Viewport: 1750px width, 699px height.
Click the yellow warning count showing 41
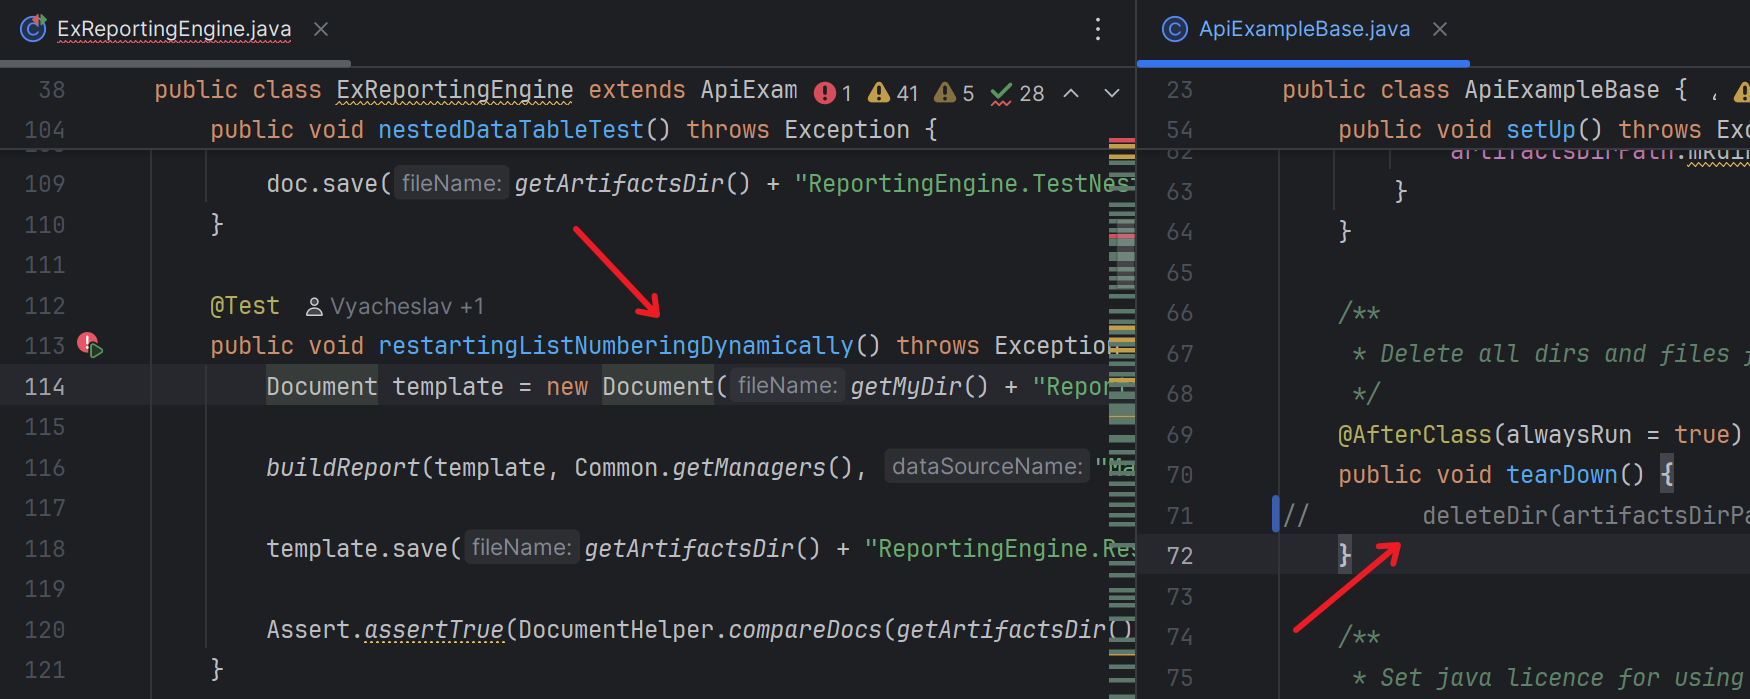(x=893, y=93)
